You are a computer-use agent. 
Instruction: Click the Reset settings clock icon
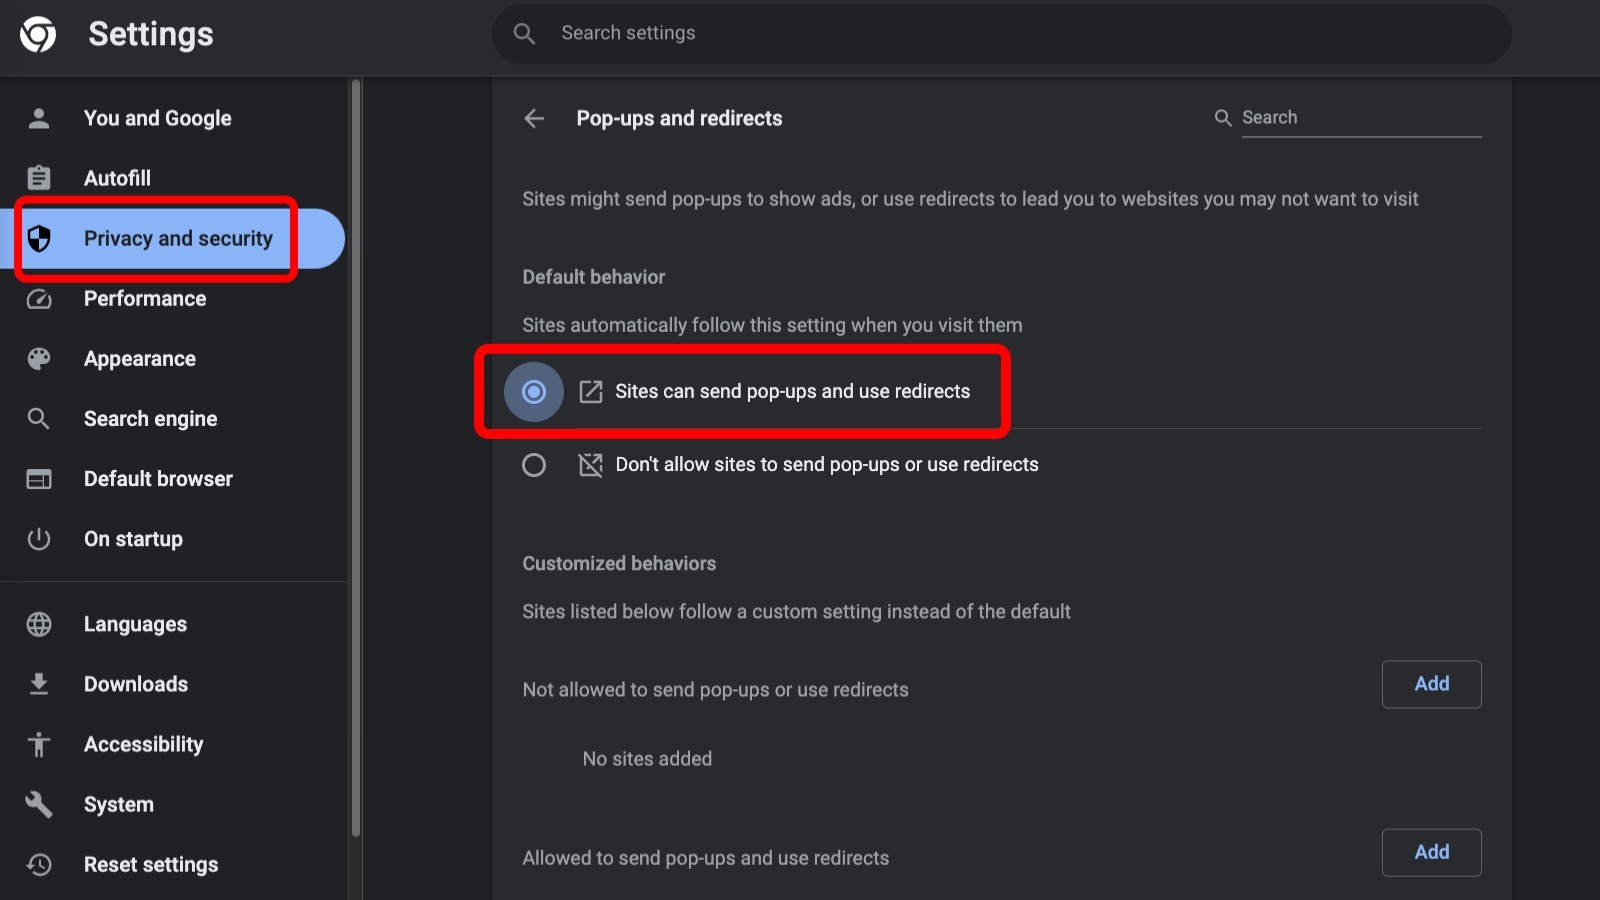tap(39, 864)
